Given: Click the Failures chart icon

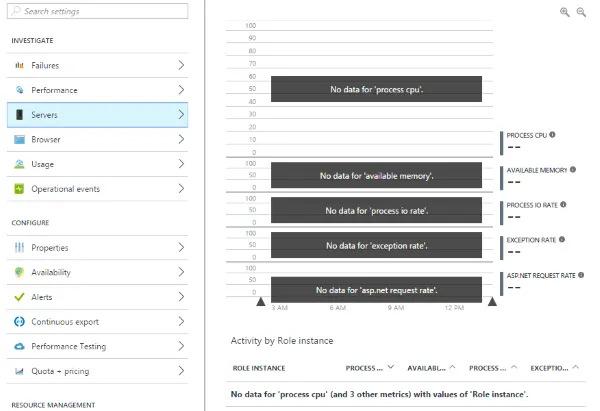Looking at the screenshot, I should [x=20, y=65].
